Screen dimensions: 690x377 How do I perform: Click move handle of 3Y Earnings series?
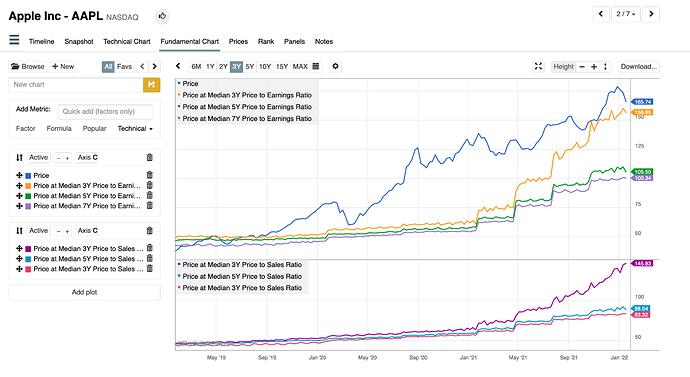pos(19,186)
